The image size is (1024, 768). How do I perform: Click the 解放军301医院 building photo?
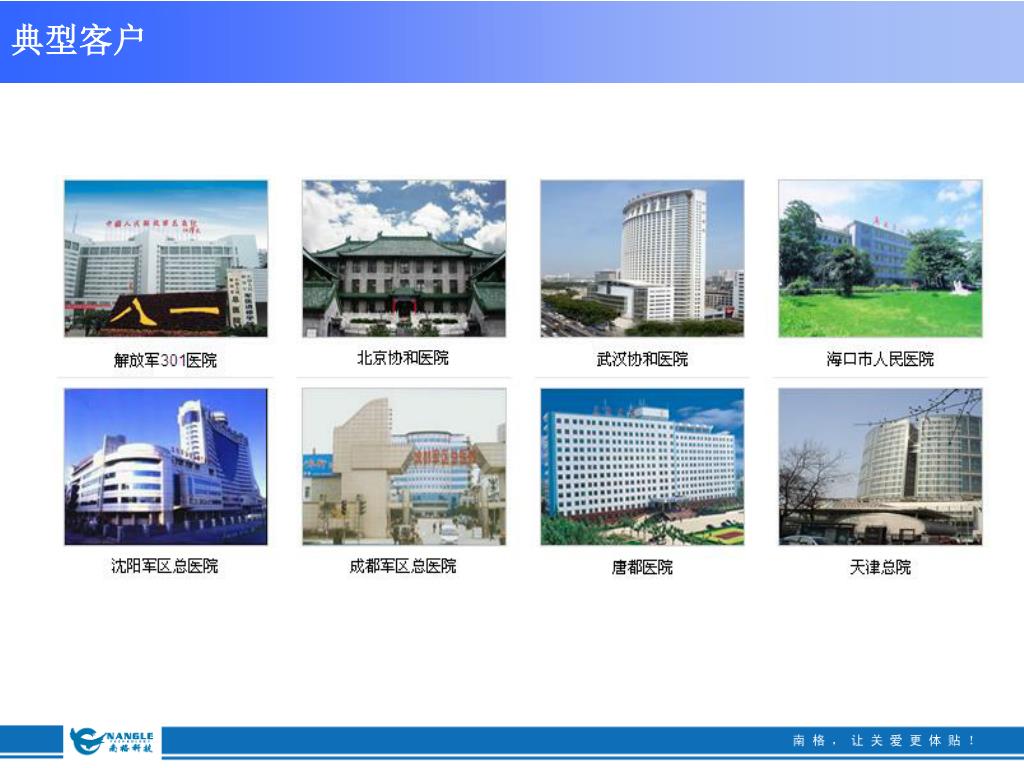[166, 259]
